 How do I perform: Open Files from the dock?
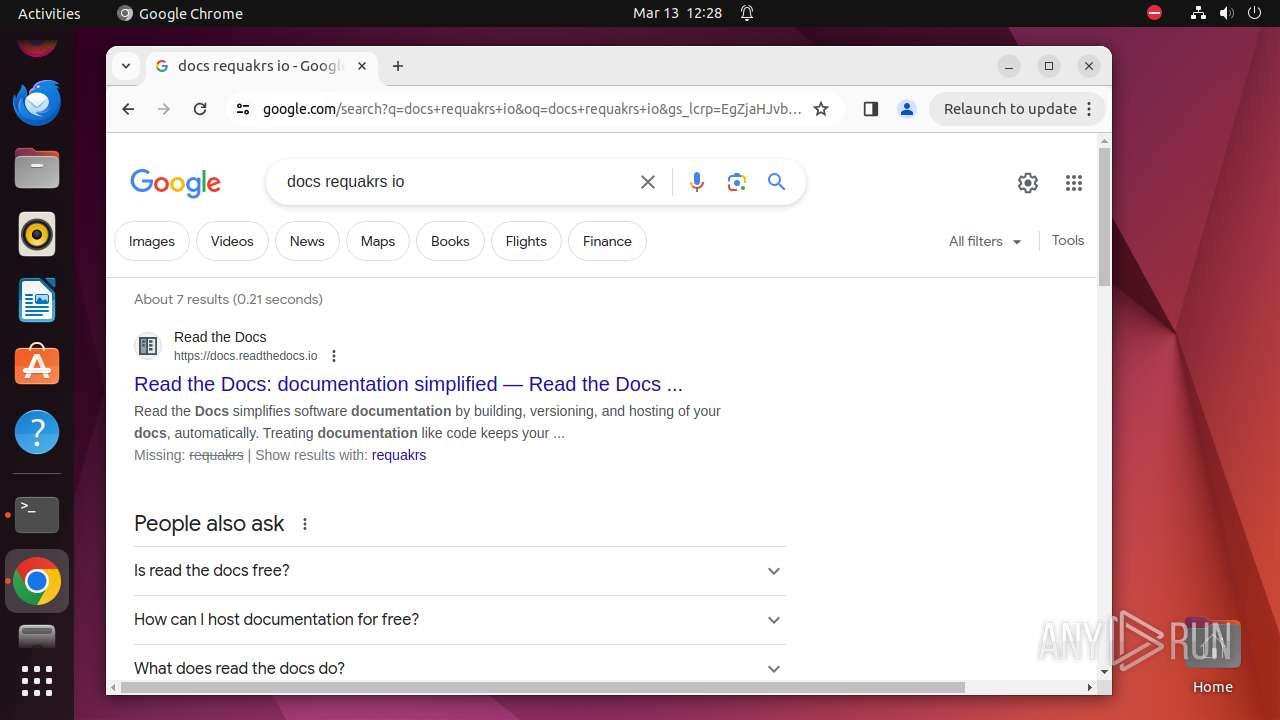(37, 168)
